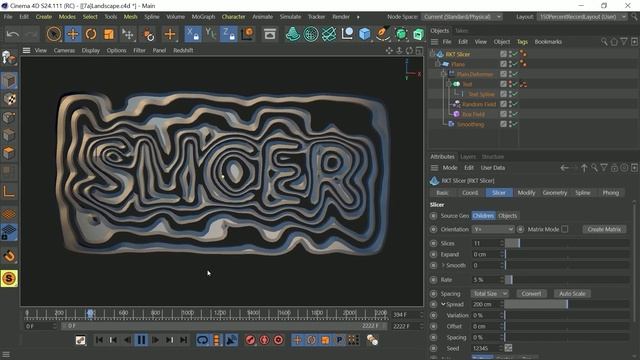Open the viewport Cameras menu

[x=64, y=50]
